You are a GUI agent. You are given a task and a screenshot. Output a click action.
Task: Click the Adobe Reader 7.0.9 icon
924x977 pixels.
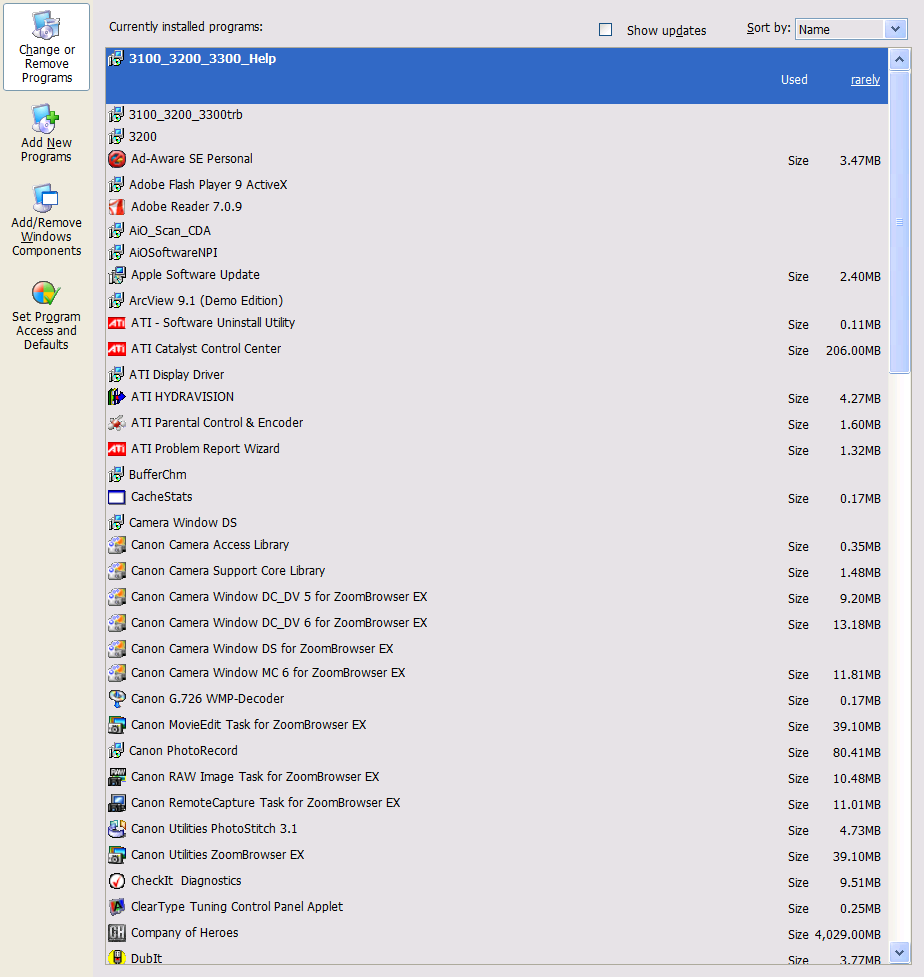[x=117, y=207]
